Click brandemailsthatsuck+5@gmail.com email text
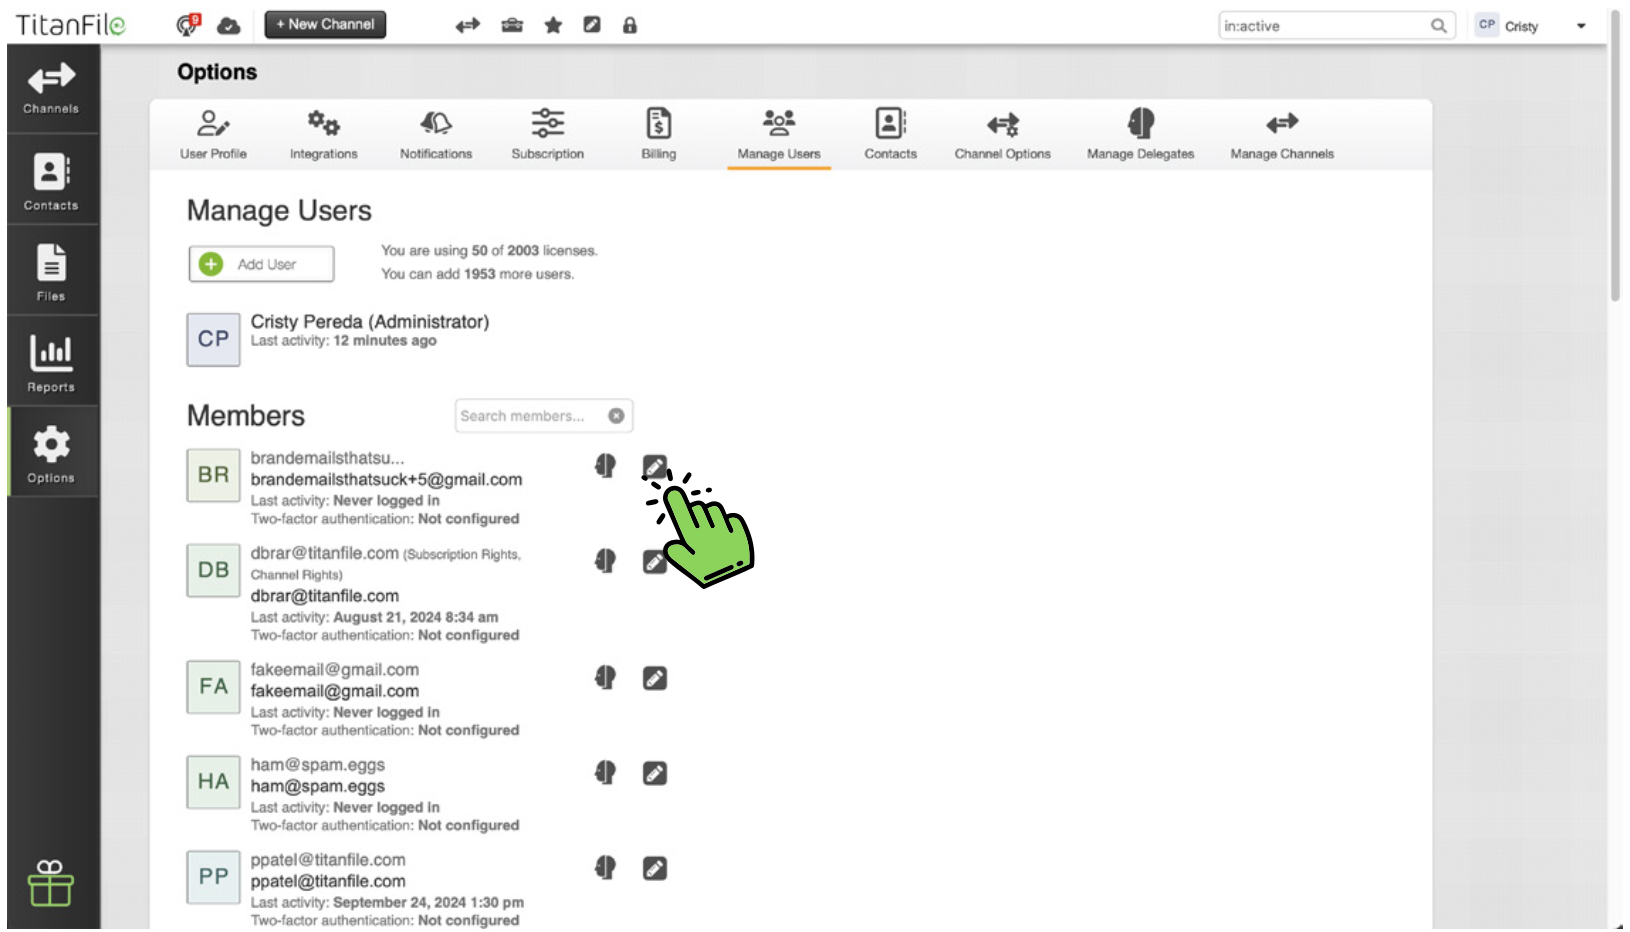The image size is (1630, 932). point(386,480)
